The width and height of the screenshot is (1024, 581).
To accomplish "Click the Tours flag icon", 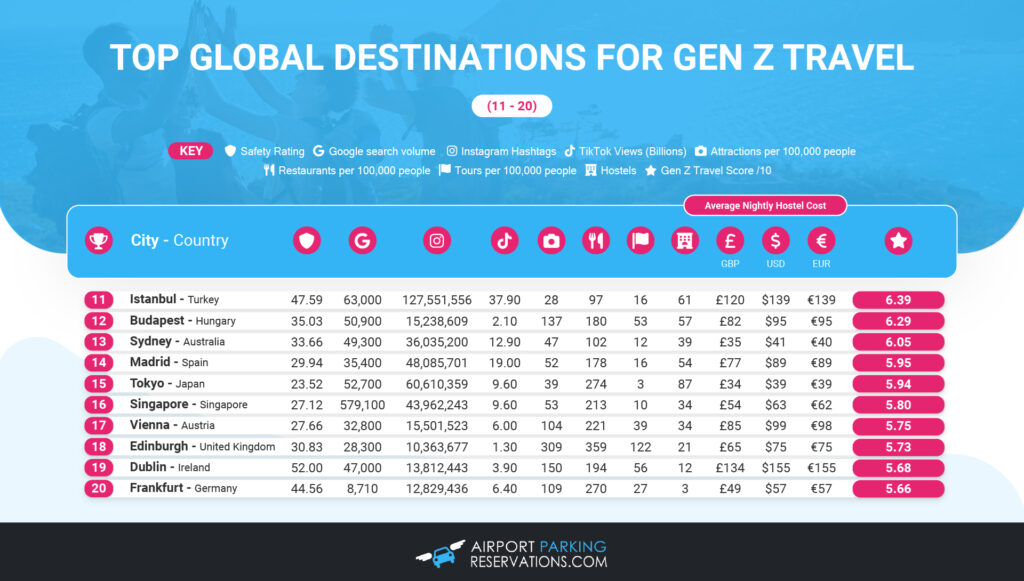I will pos(640,240).
